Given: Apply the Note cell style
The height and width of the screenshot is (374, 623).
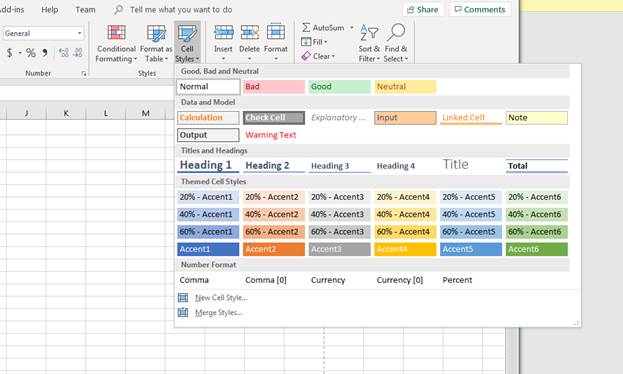Looking at the screenshot, I should [536, 118].
